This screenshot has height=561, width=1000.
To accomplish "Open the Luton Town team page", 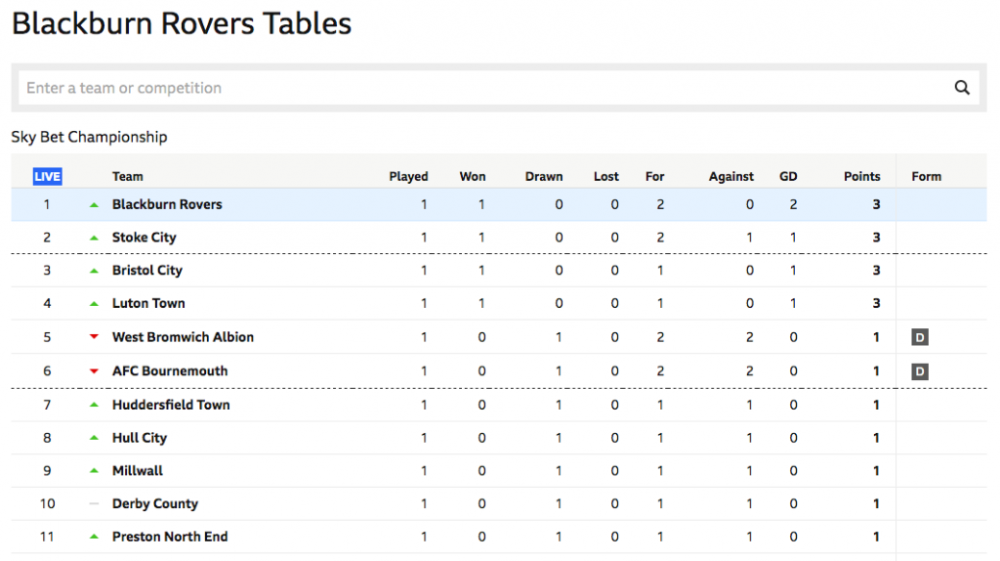I will [x=148, y=303].
